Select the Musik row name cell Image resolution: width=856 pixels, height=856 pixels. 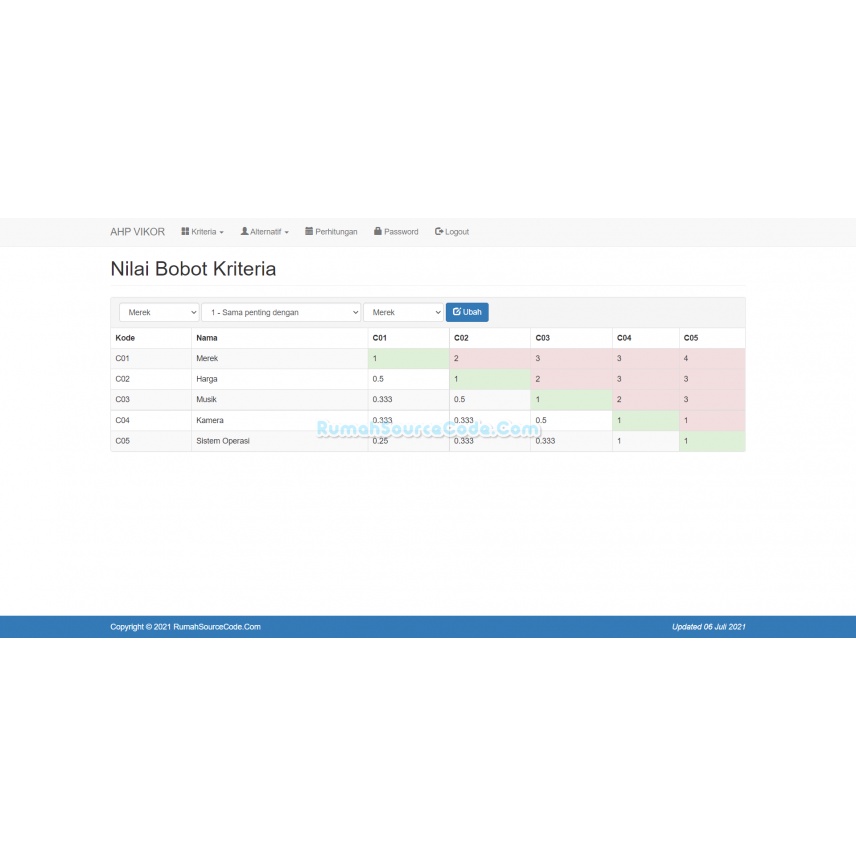280,400
